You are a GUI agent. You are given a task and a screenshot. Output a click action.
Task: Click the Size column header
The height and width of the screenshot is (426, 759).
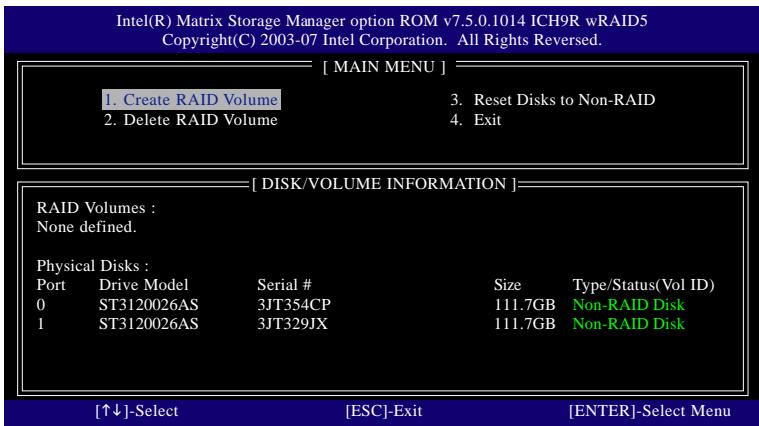[507, 285]
